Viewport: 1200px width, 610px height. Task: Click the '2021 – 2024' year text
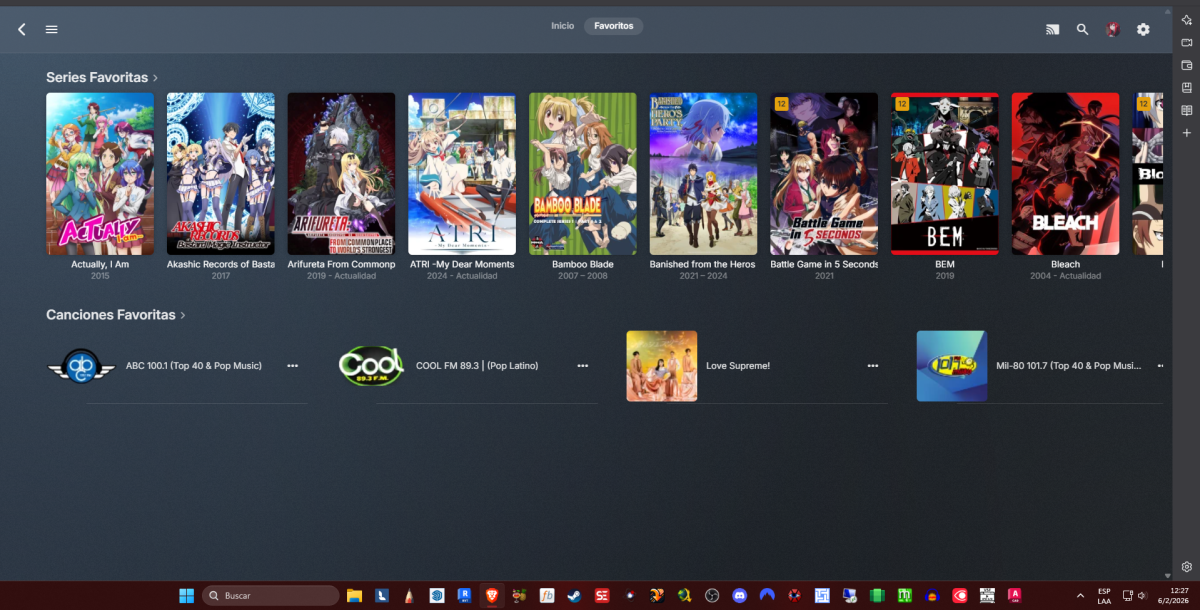(x=703, y=276)
